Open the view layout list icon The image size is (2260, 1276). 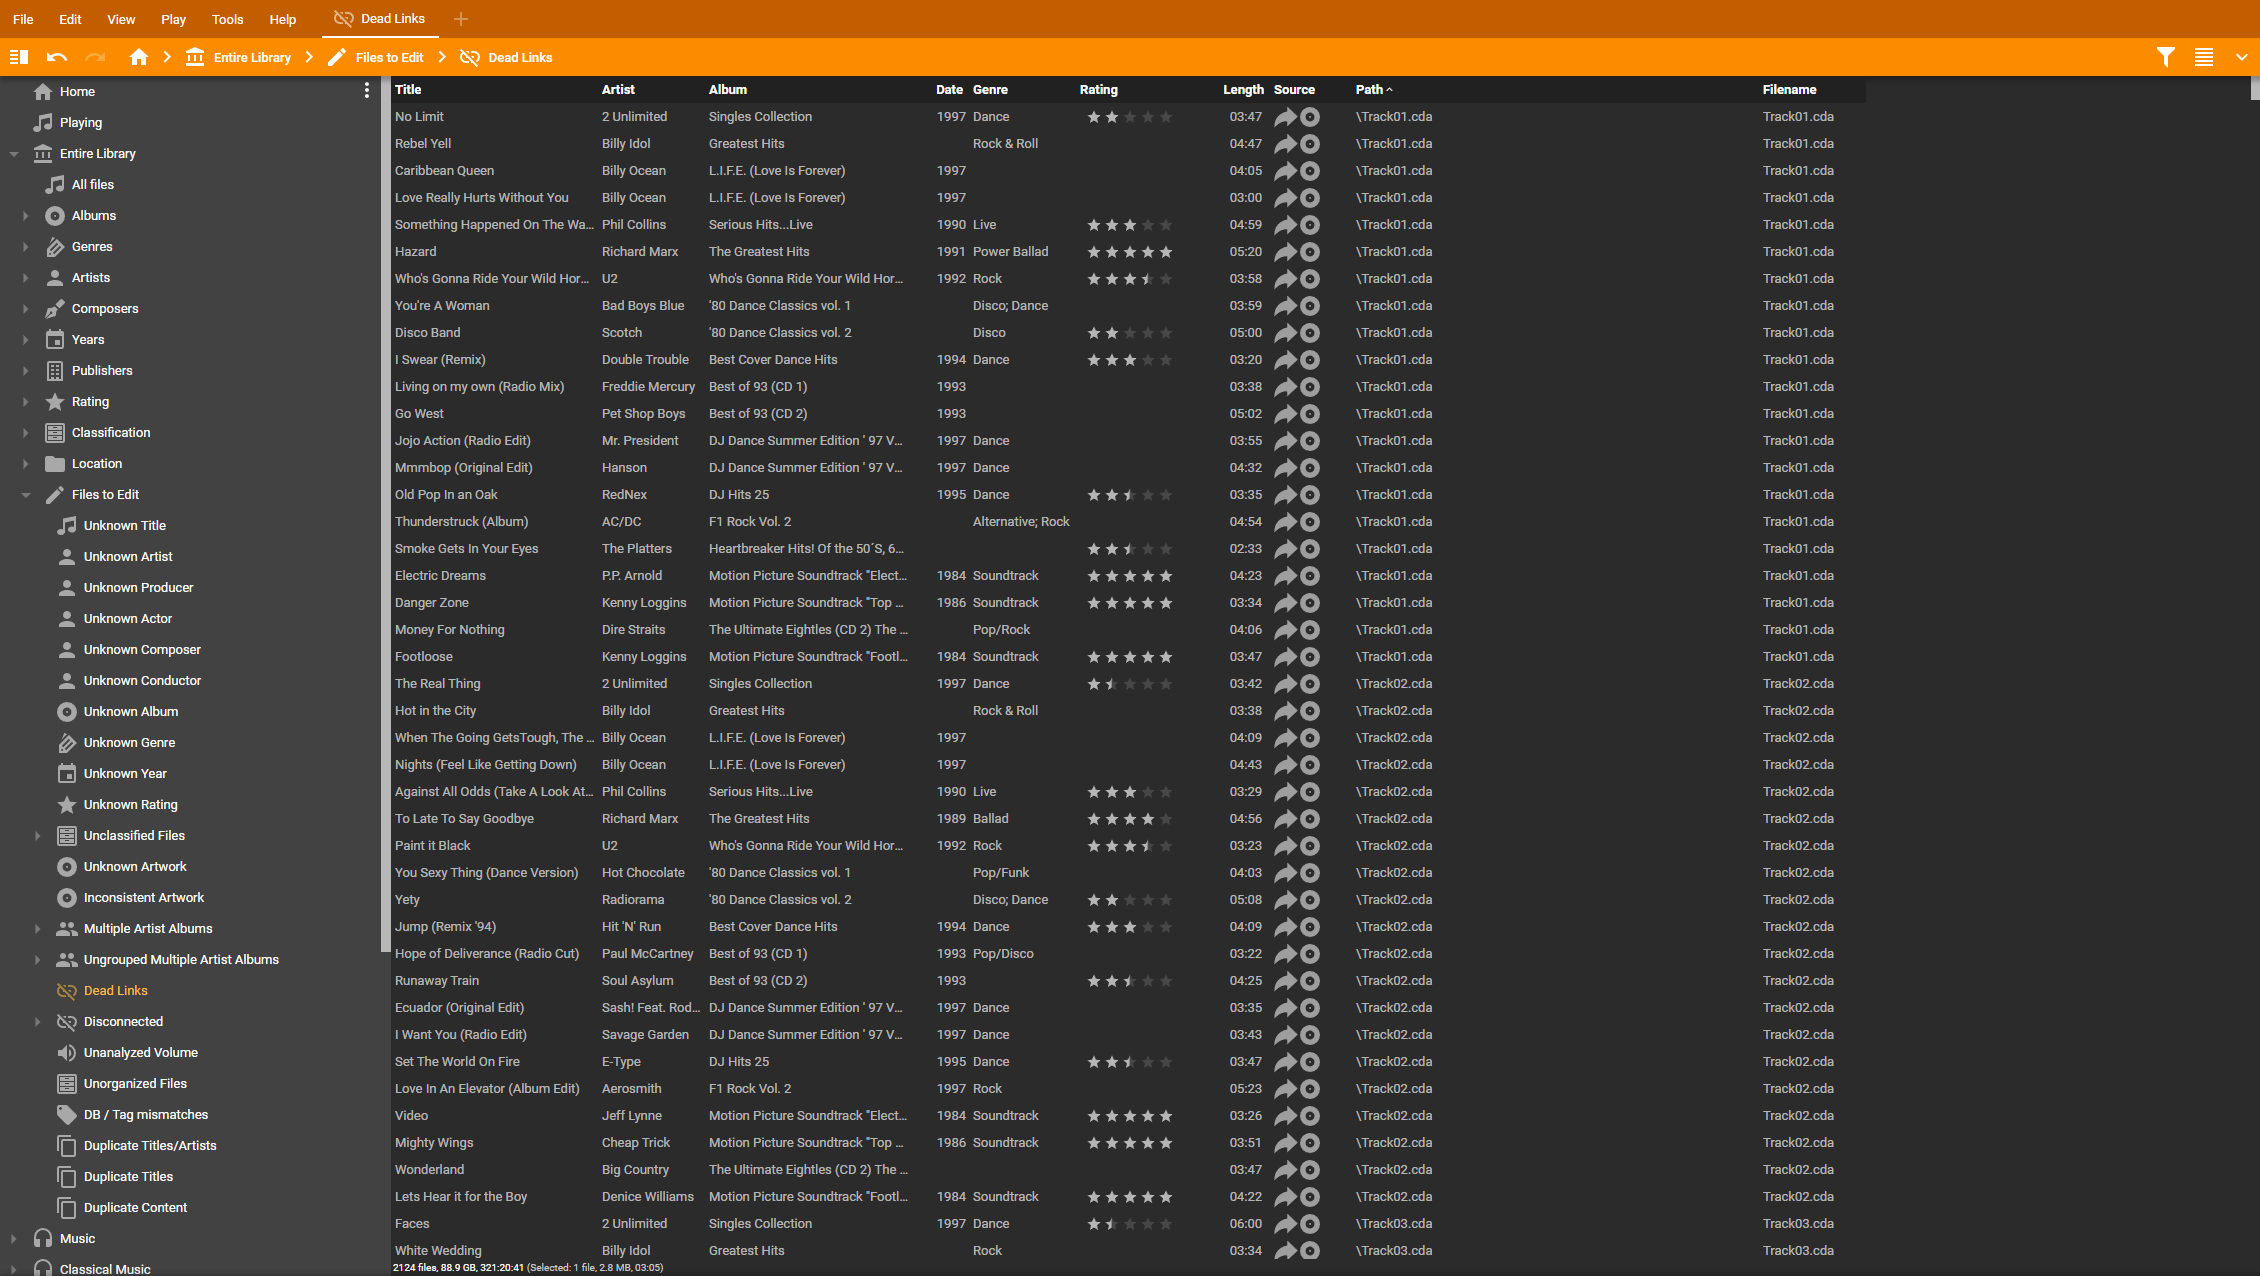point(2204,57)
